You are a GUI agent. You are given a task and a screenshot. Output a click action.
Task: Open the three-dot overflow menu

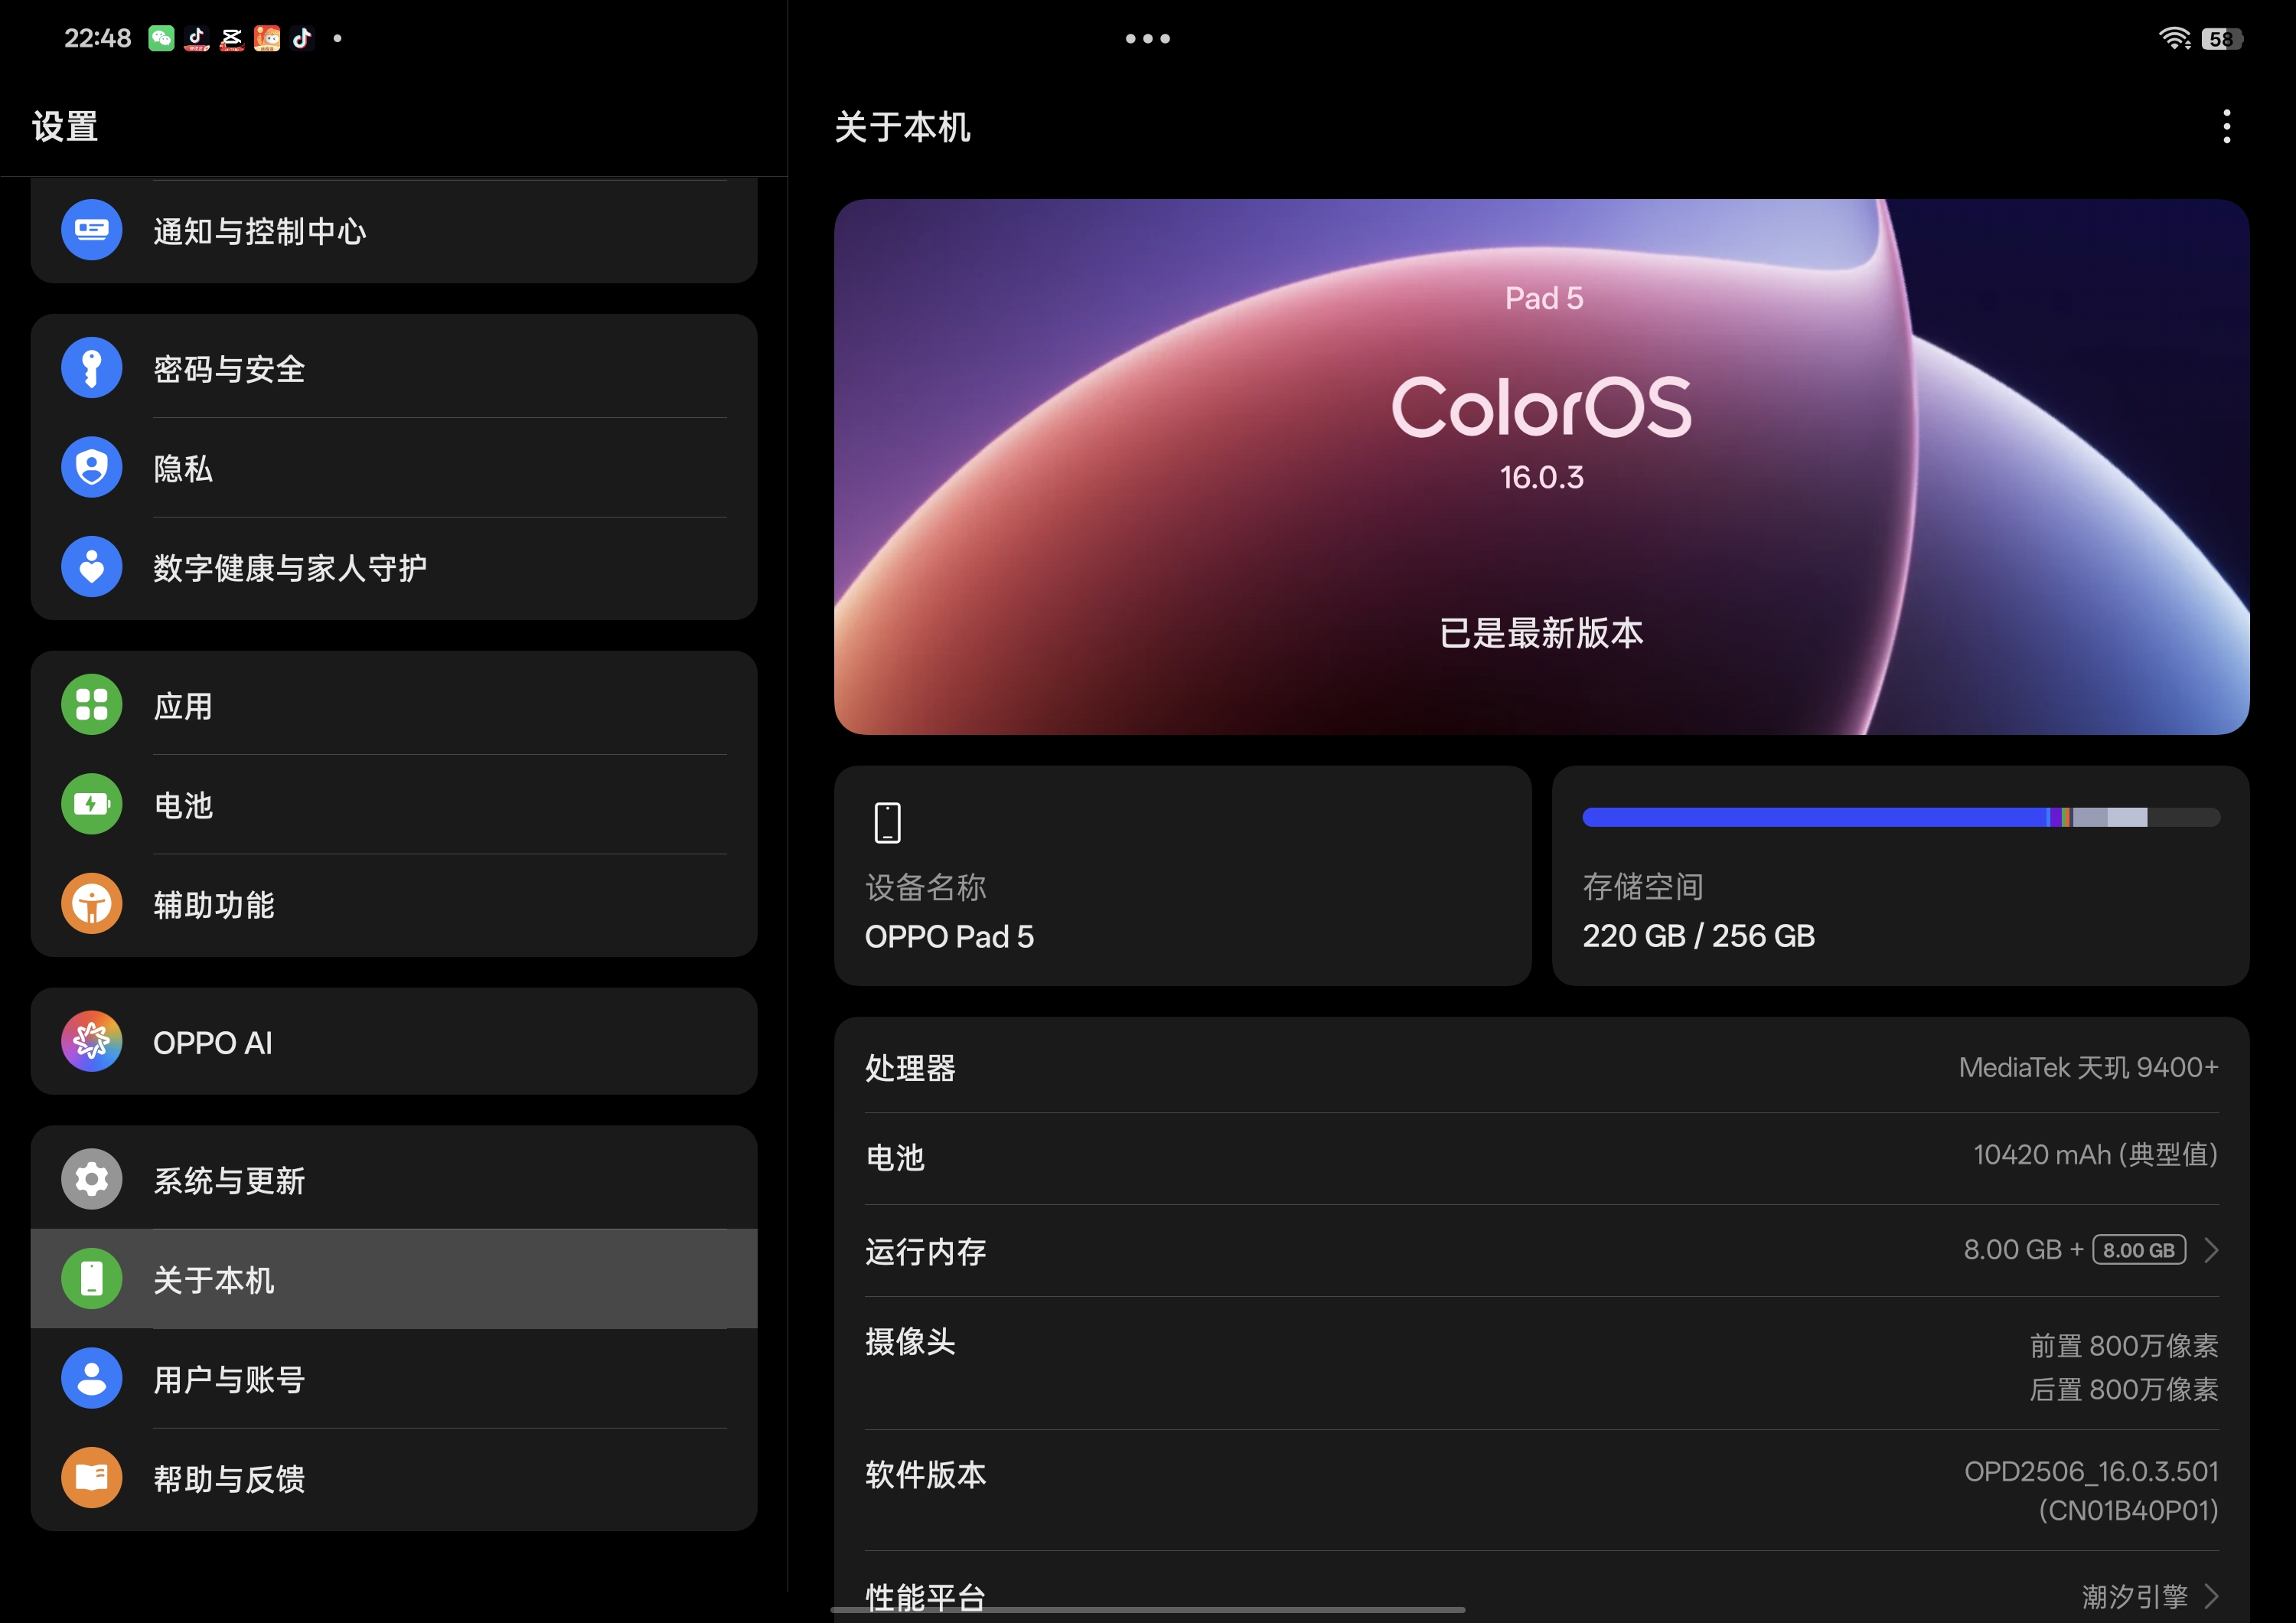[2226, 127]
